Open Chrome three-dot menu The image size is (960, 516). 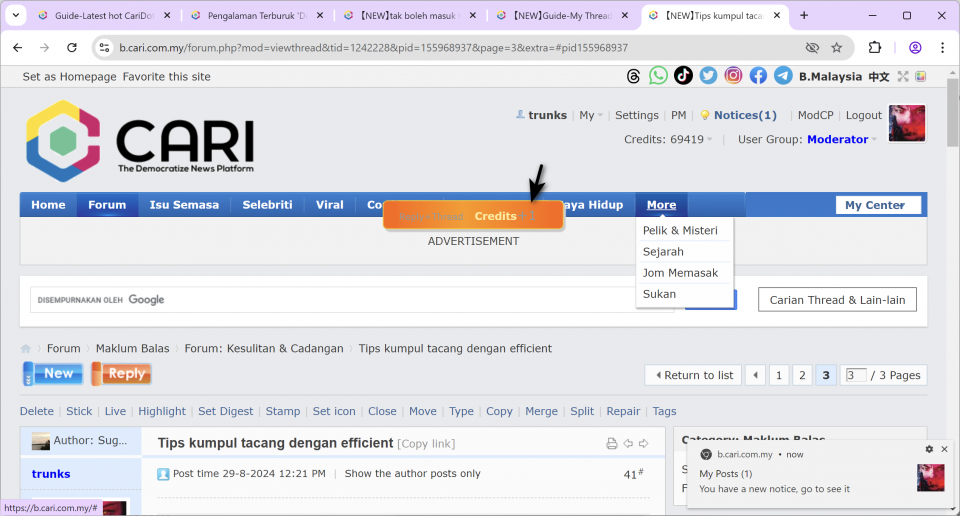942,48
